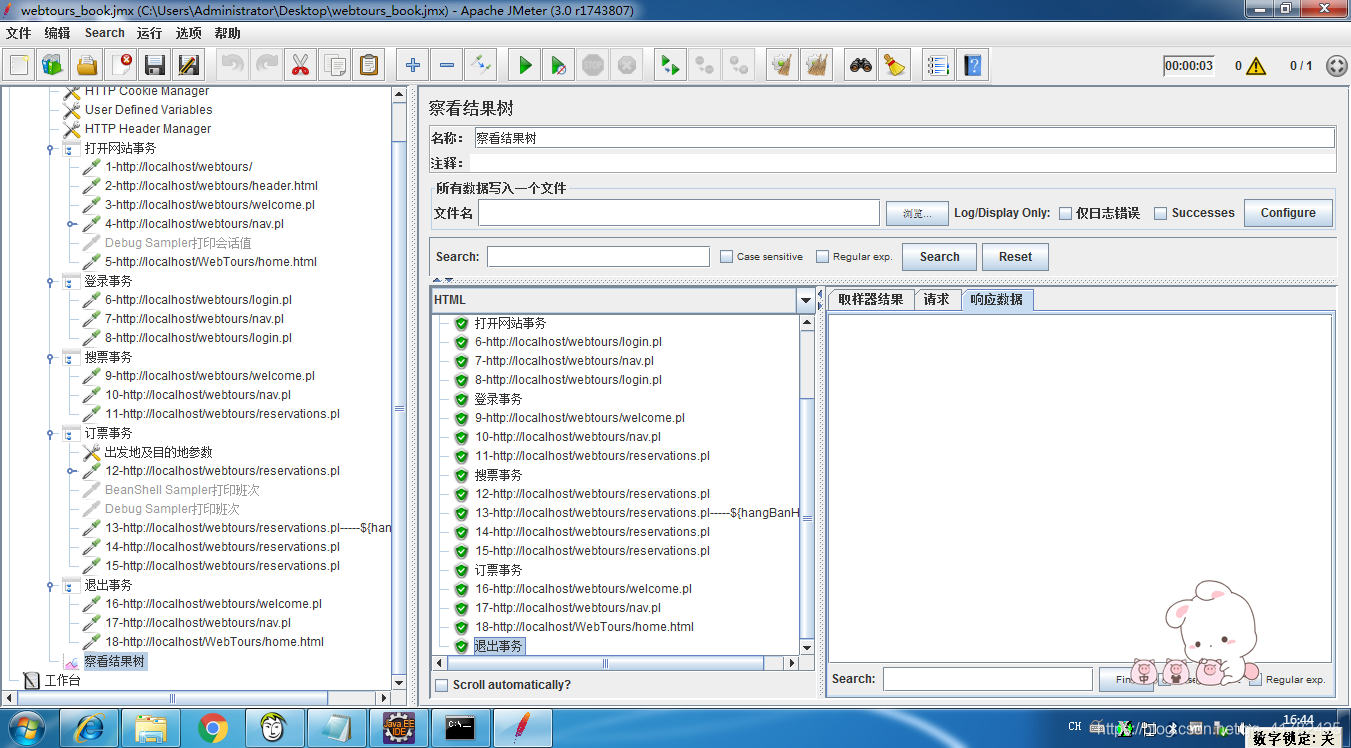Click the 浏览... browse button
The width and height of the screenshot is (1351, 748).
[917, 213]
